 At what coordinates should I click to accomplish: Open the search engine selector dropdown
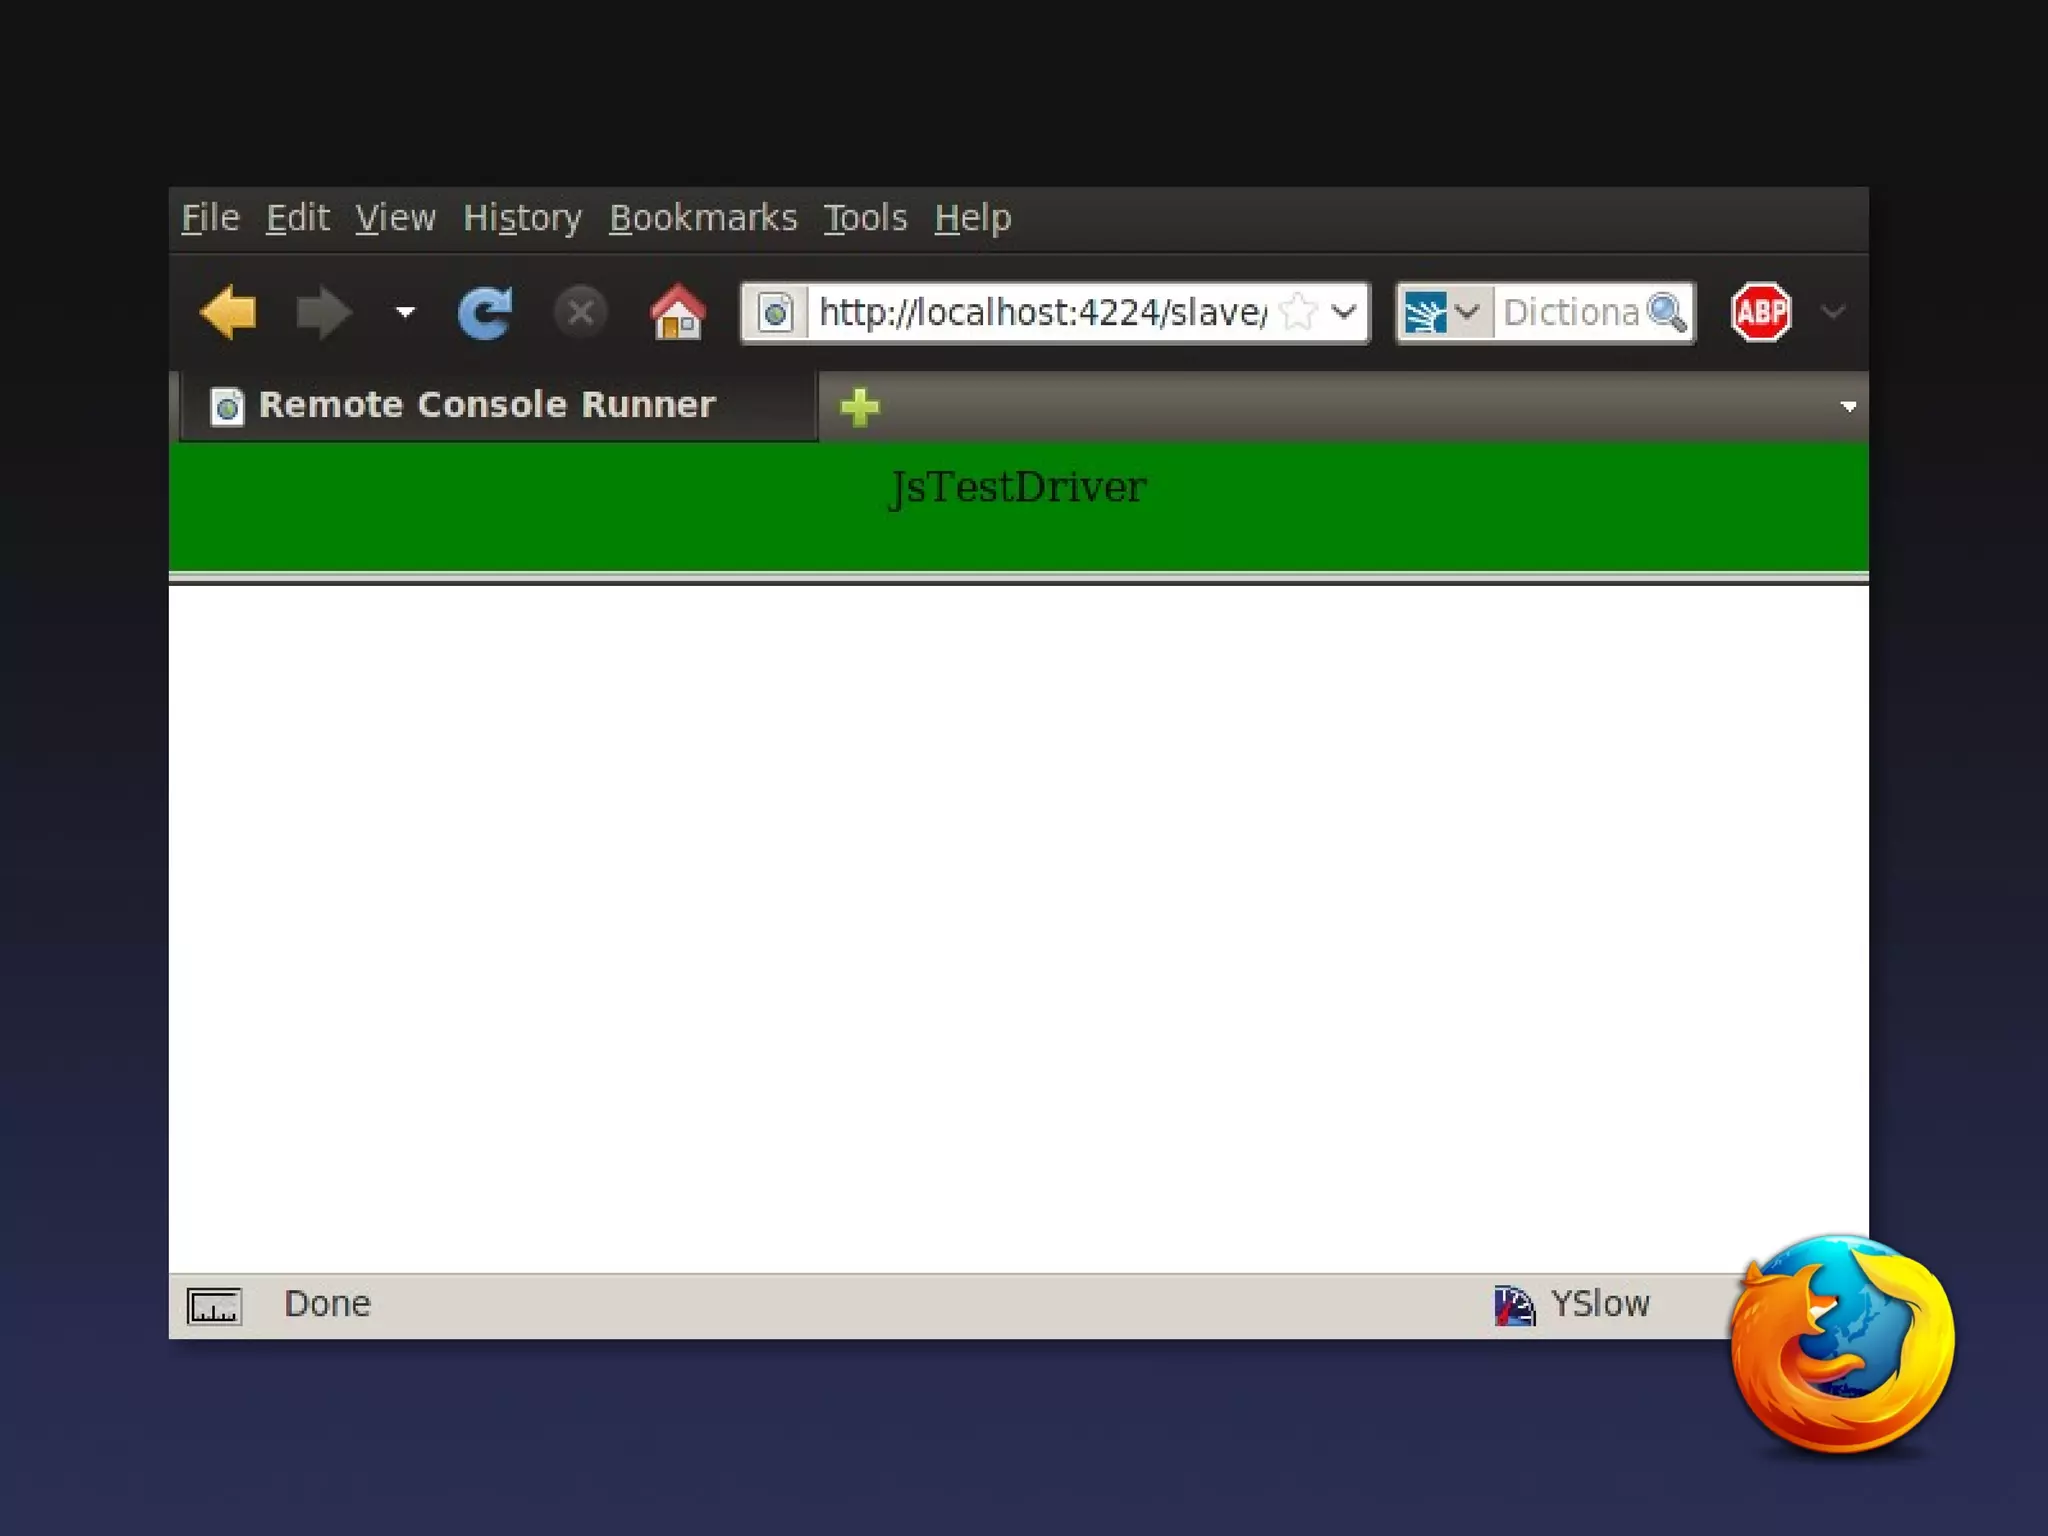[1466, 313]
